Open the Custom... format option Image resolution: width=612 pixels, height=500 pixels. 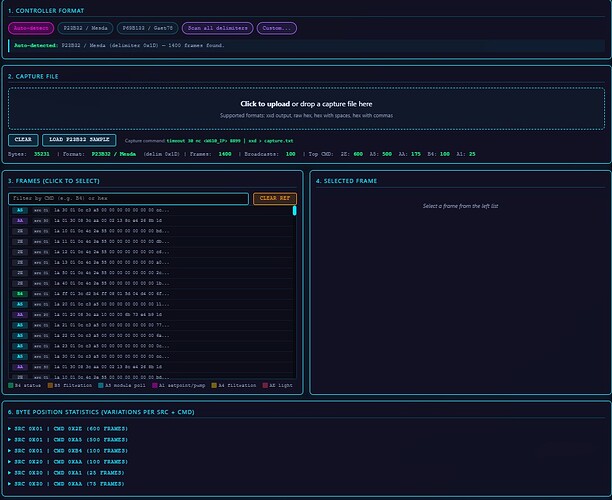click(277, 28)
